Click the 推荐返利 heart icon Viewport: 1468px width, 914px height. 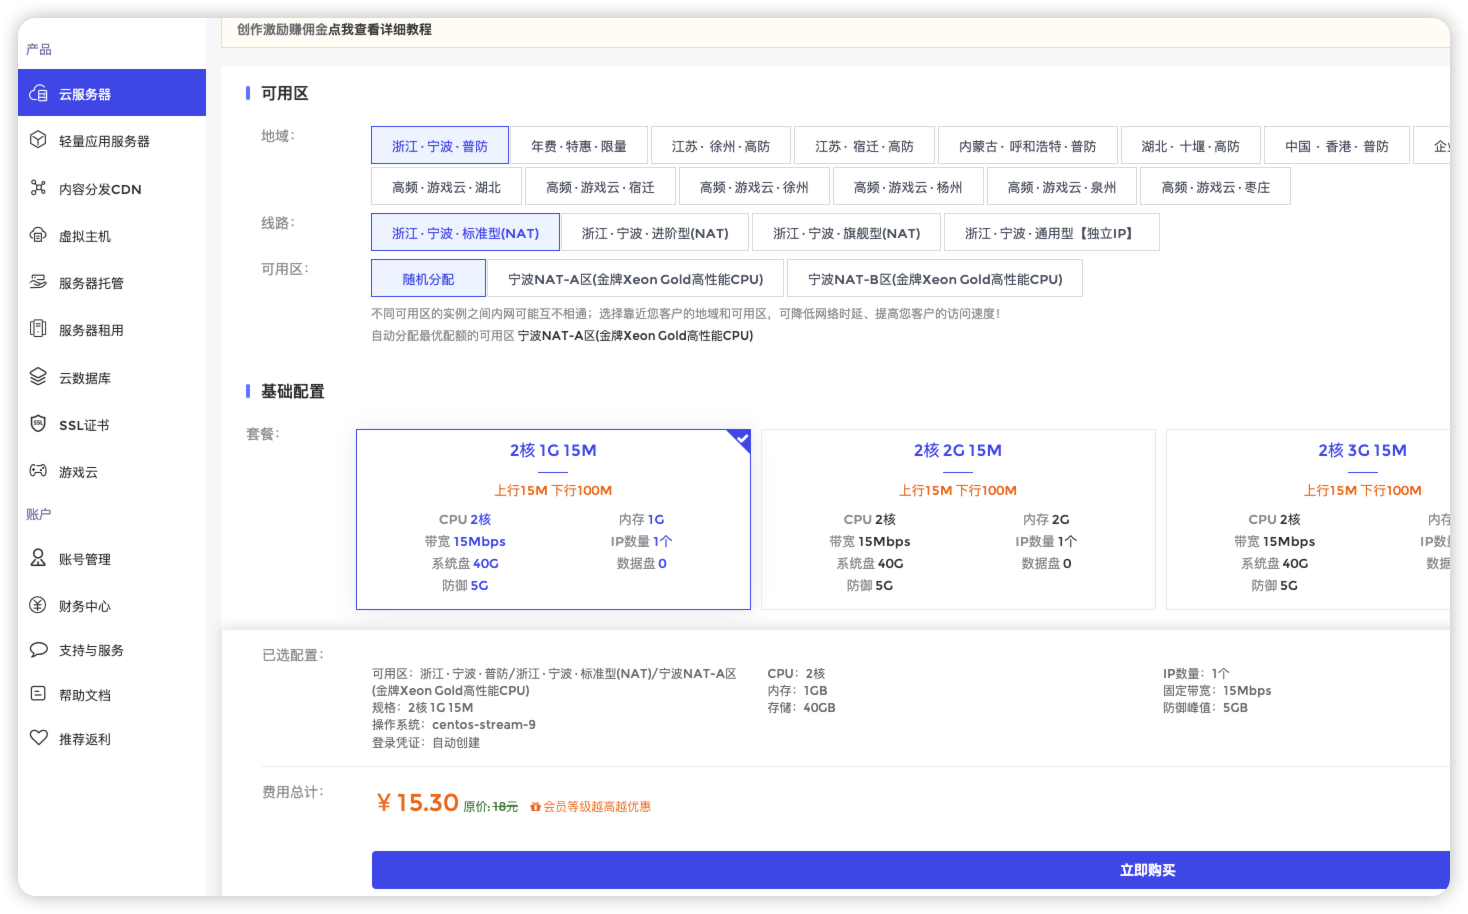coord(38,737)
